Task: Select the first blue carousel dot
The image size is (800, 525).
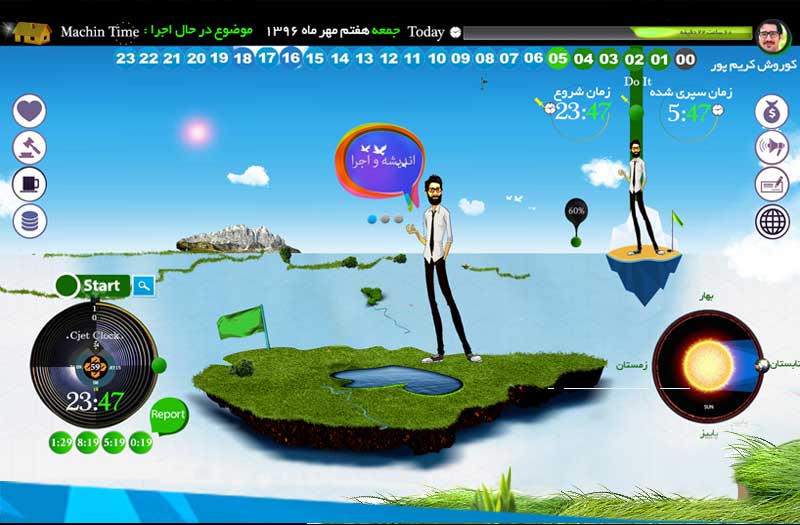Action: point(372,218)
